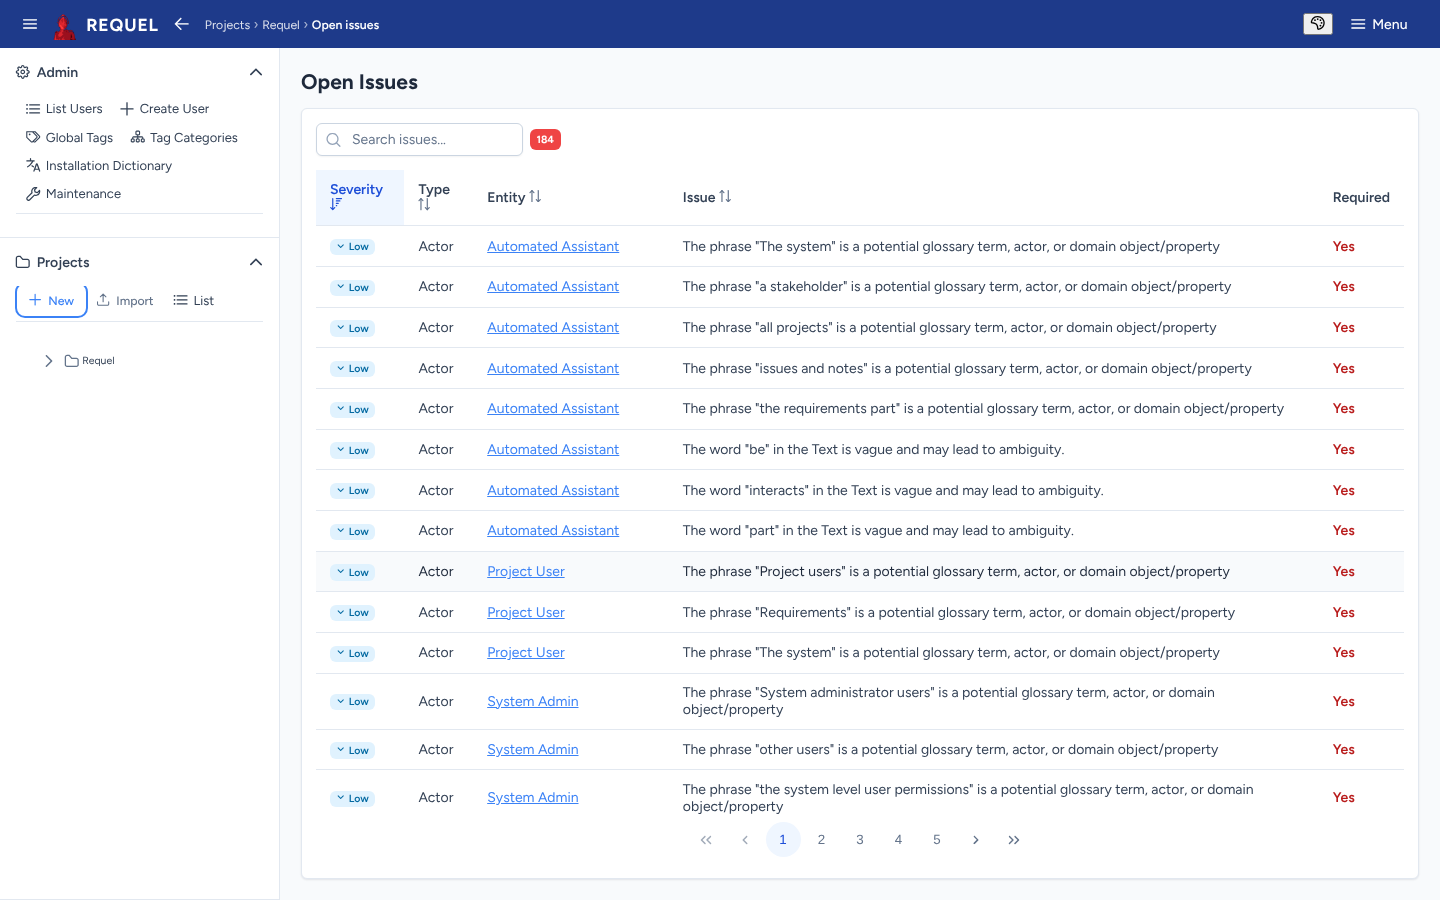The height and width of the screenshot is (900, 1440).
Task: Go to first page icon
Action: tap(706, 840)
